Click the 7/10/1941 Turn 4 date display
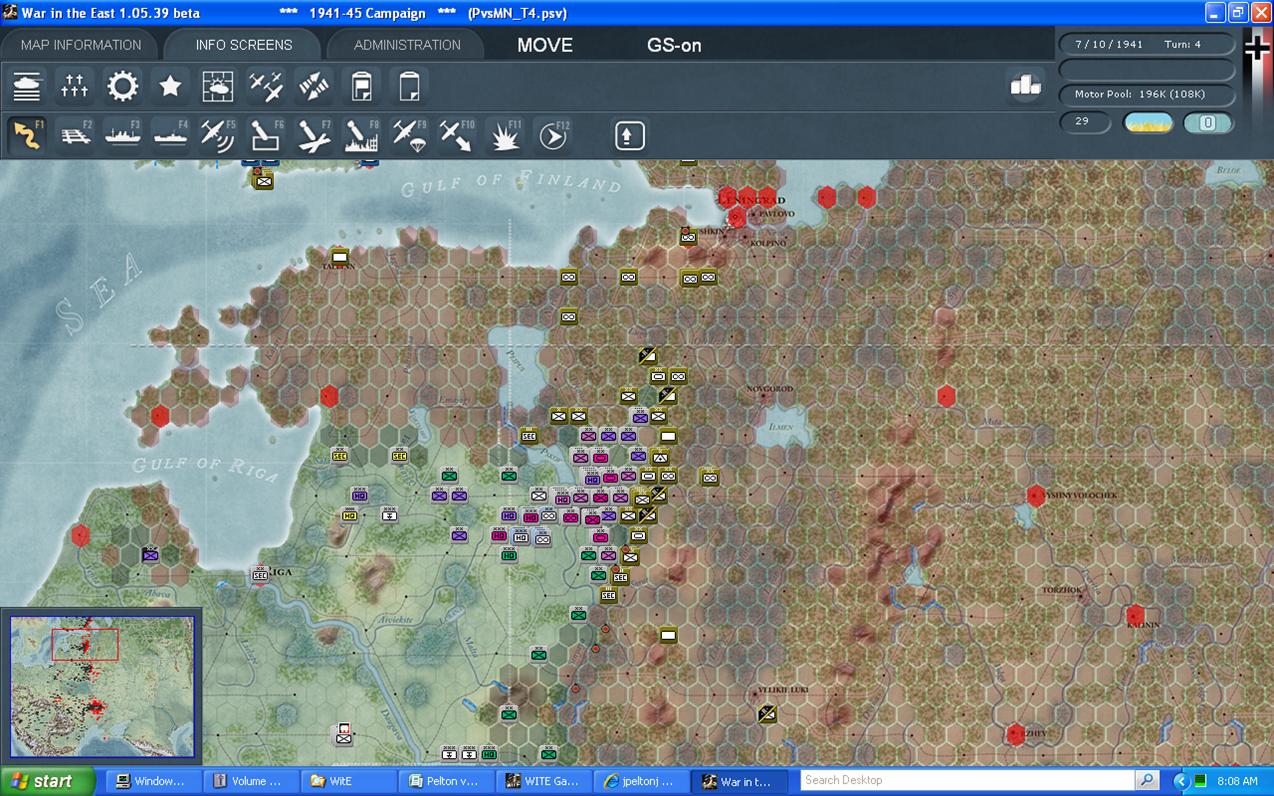The height and width of the screenshot is (796, 1274). tap(1147, 45)
